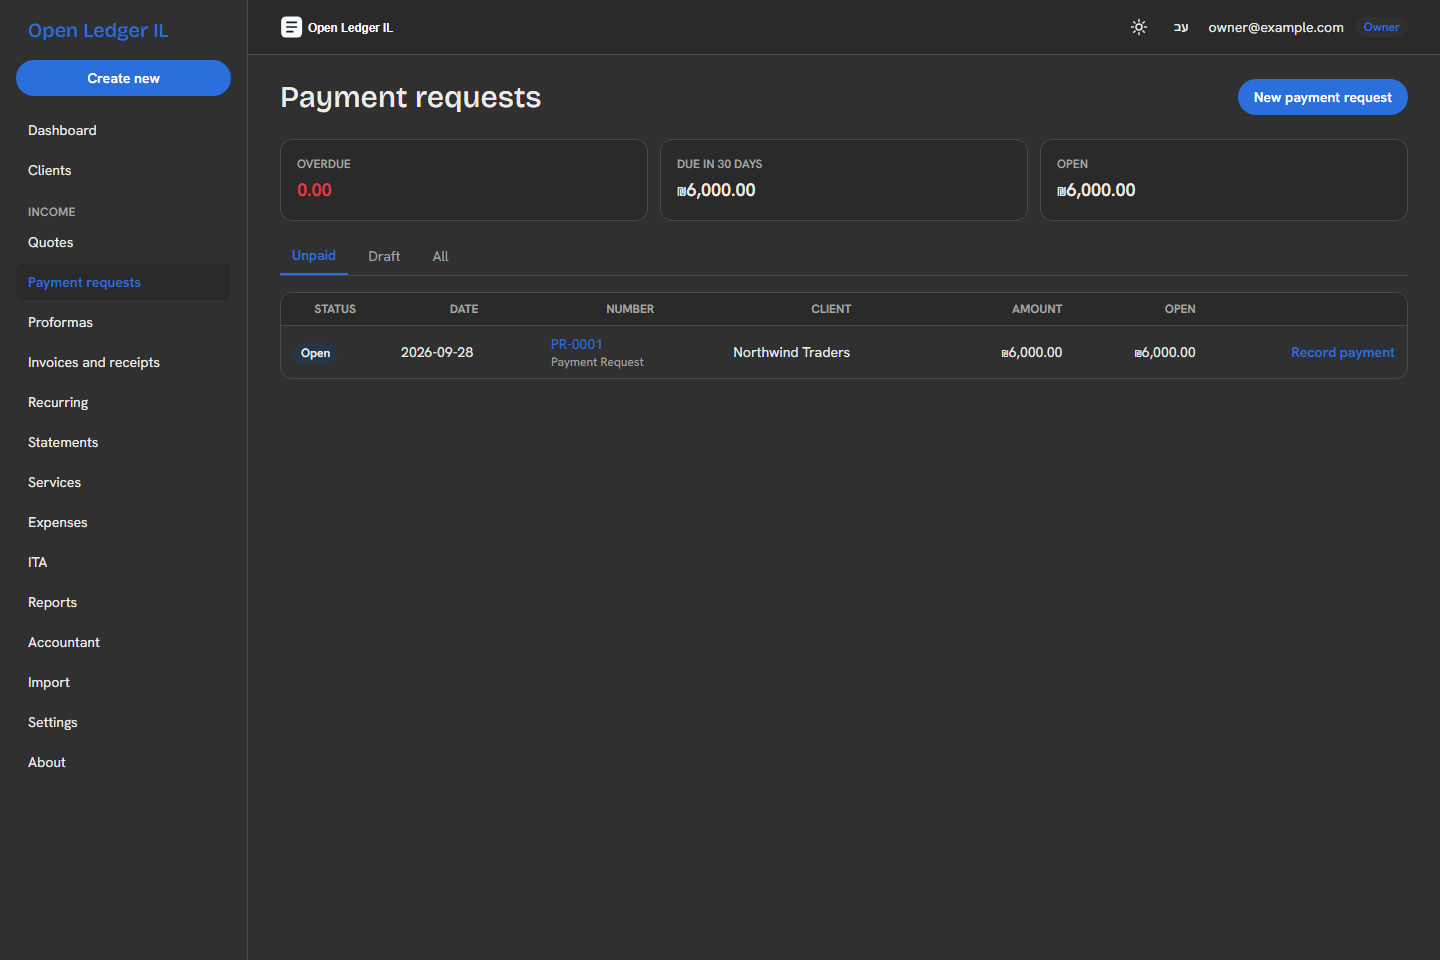Click the Open Ledger IL sidebar title
Image resolution: width=1440 pixels, height=960 pixels.
98,30
